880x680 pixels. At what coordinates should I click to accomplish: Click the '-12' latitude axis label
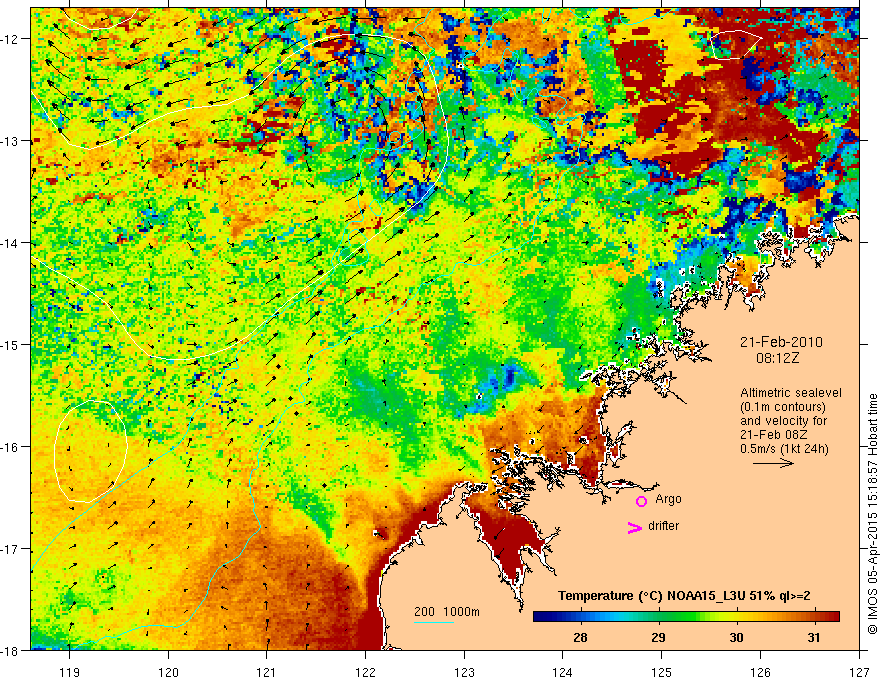click(x=10, y=39)
